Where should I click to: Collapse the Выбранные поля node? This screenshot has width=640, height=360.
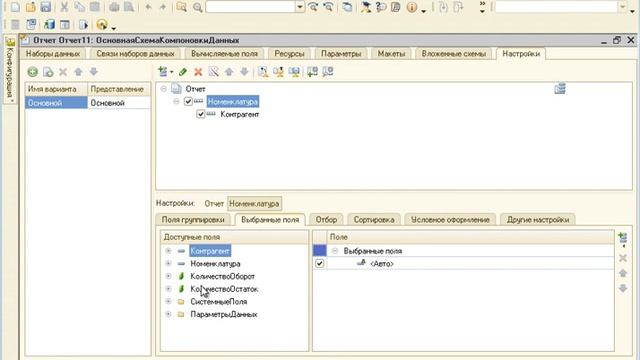tap(335, 251)
